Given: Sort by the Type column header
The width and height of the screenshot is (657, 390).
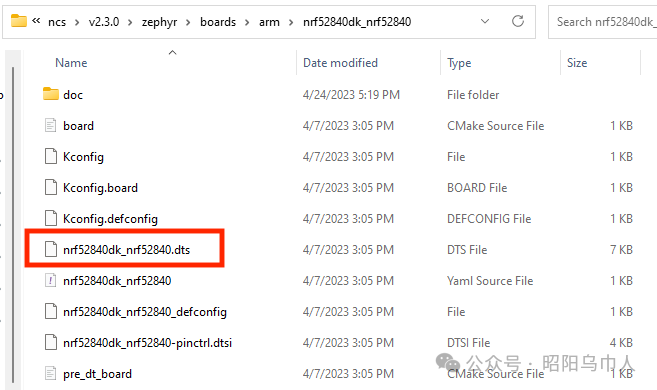Looking at the screenshot, I should pos(459,63).
